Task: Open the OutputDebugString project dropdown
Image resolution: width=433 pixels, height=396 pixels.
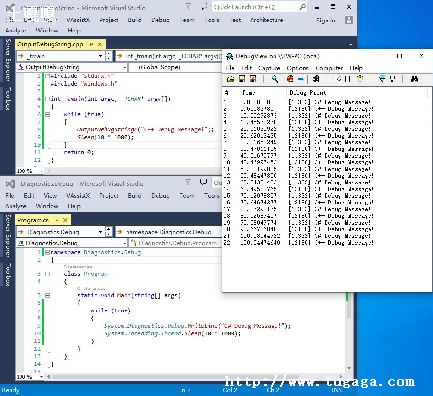Action: coord(72,67)
